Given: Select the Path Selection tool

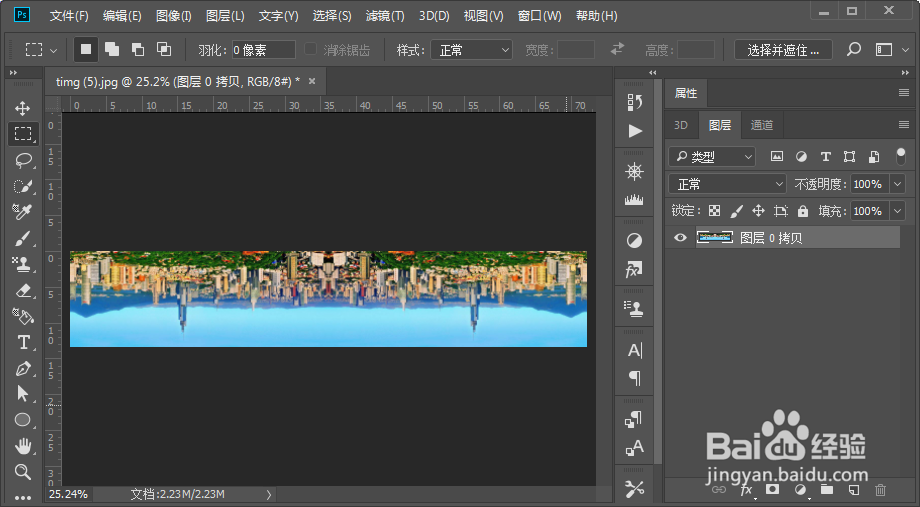Looking at the screenshot, I should pyautogui.click(x=22, y=394).
